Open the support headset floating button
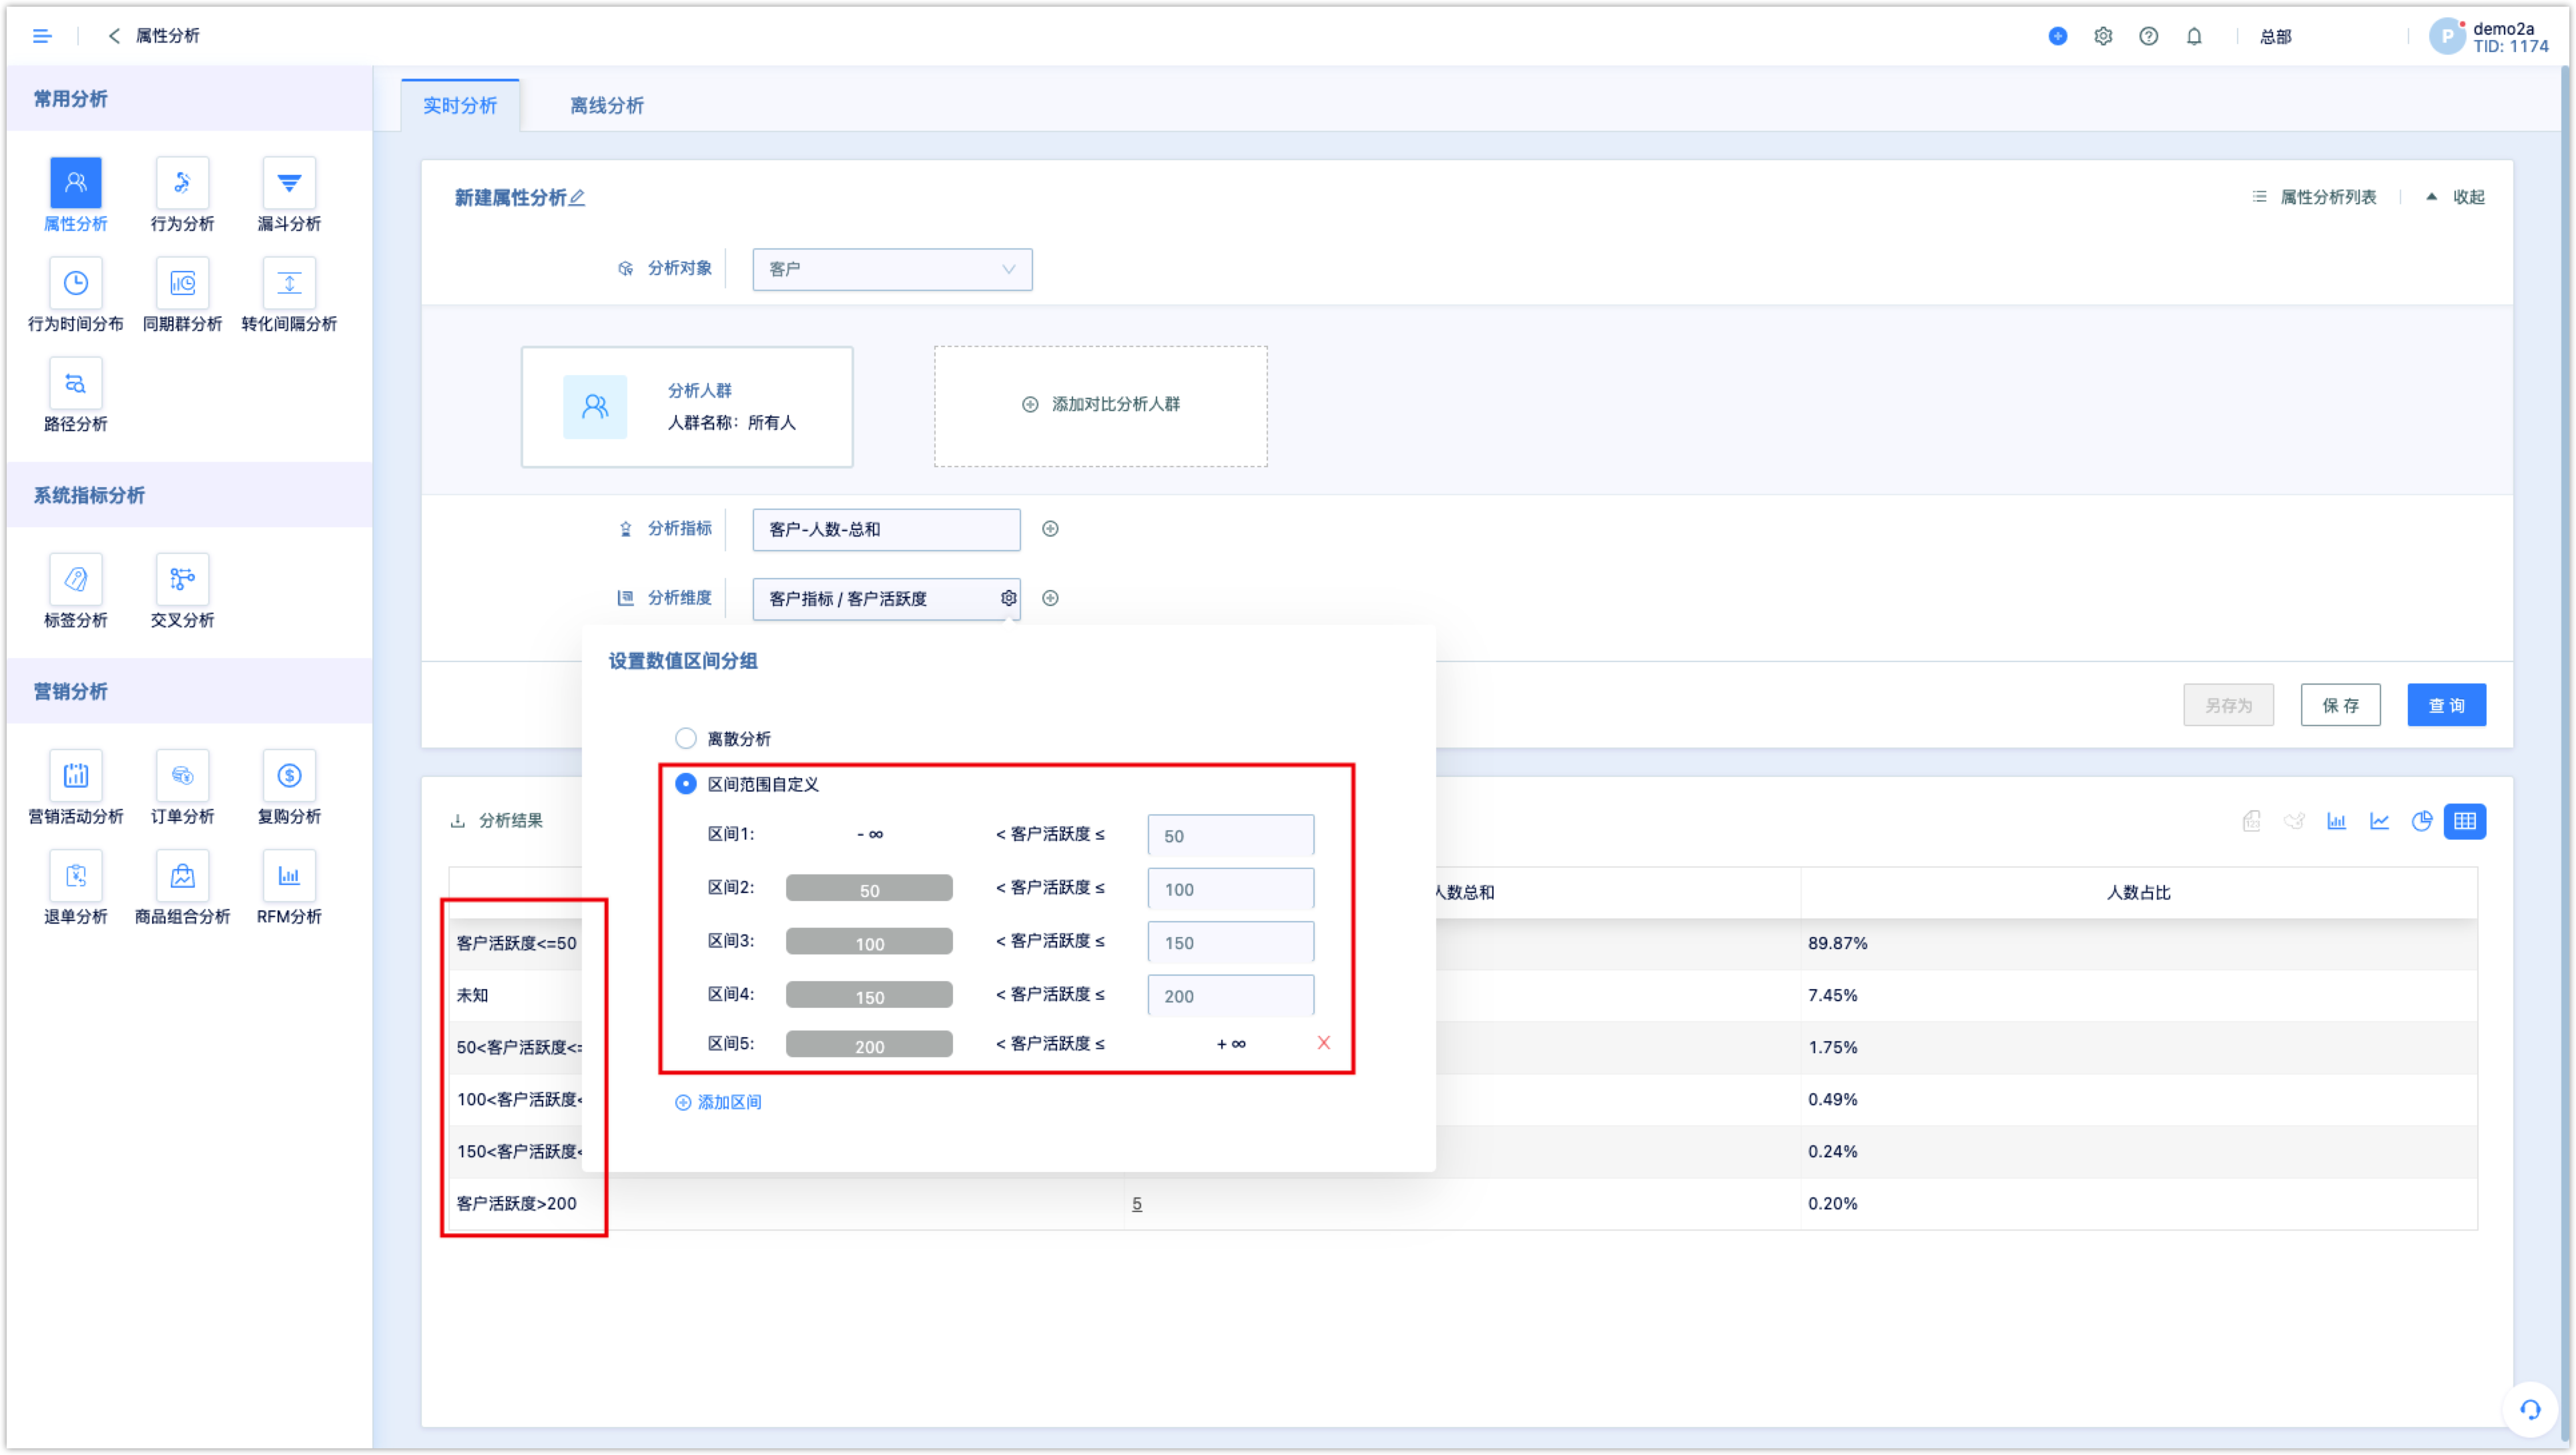 (2530, 1410)
